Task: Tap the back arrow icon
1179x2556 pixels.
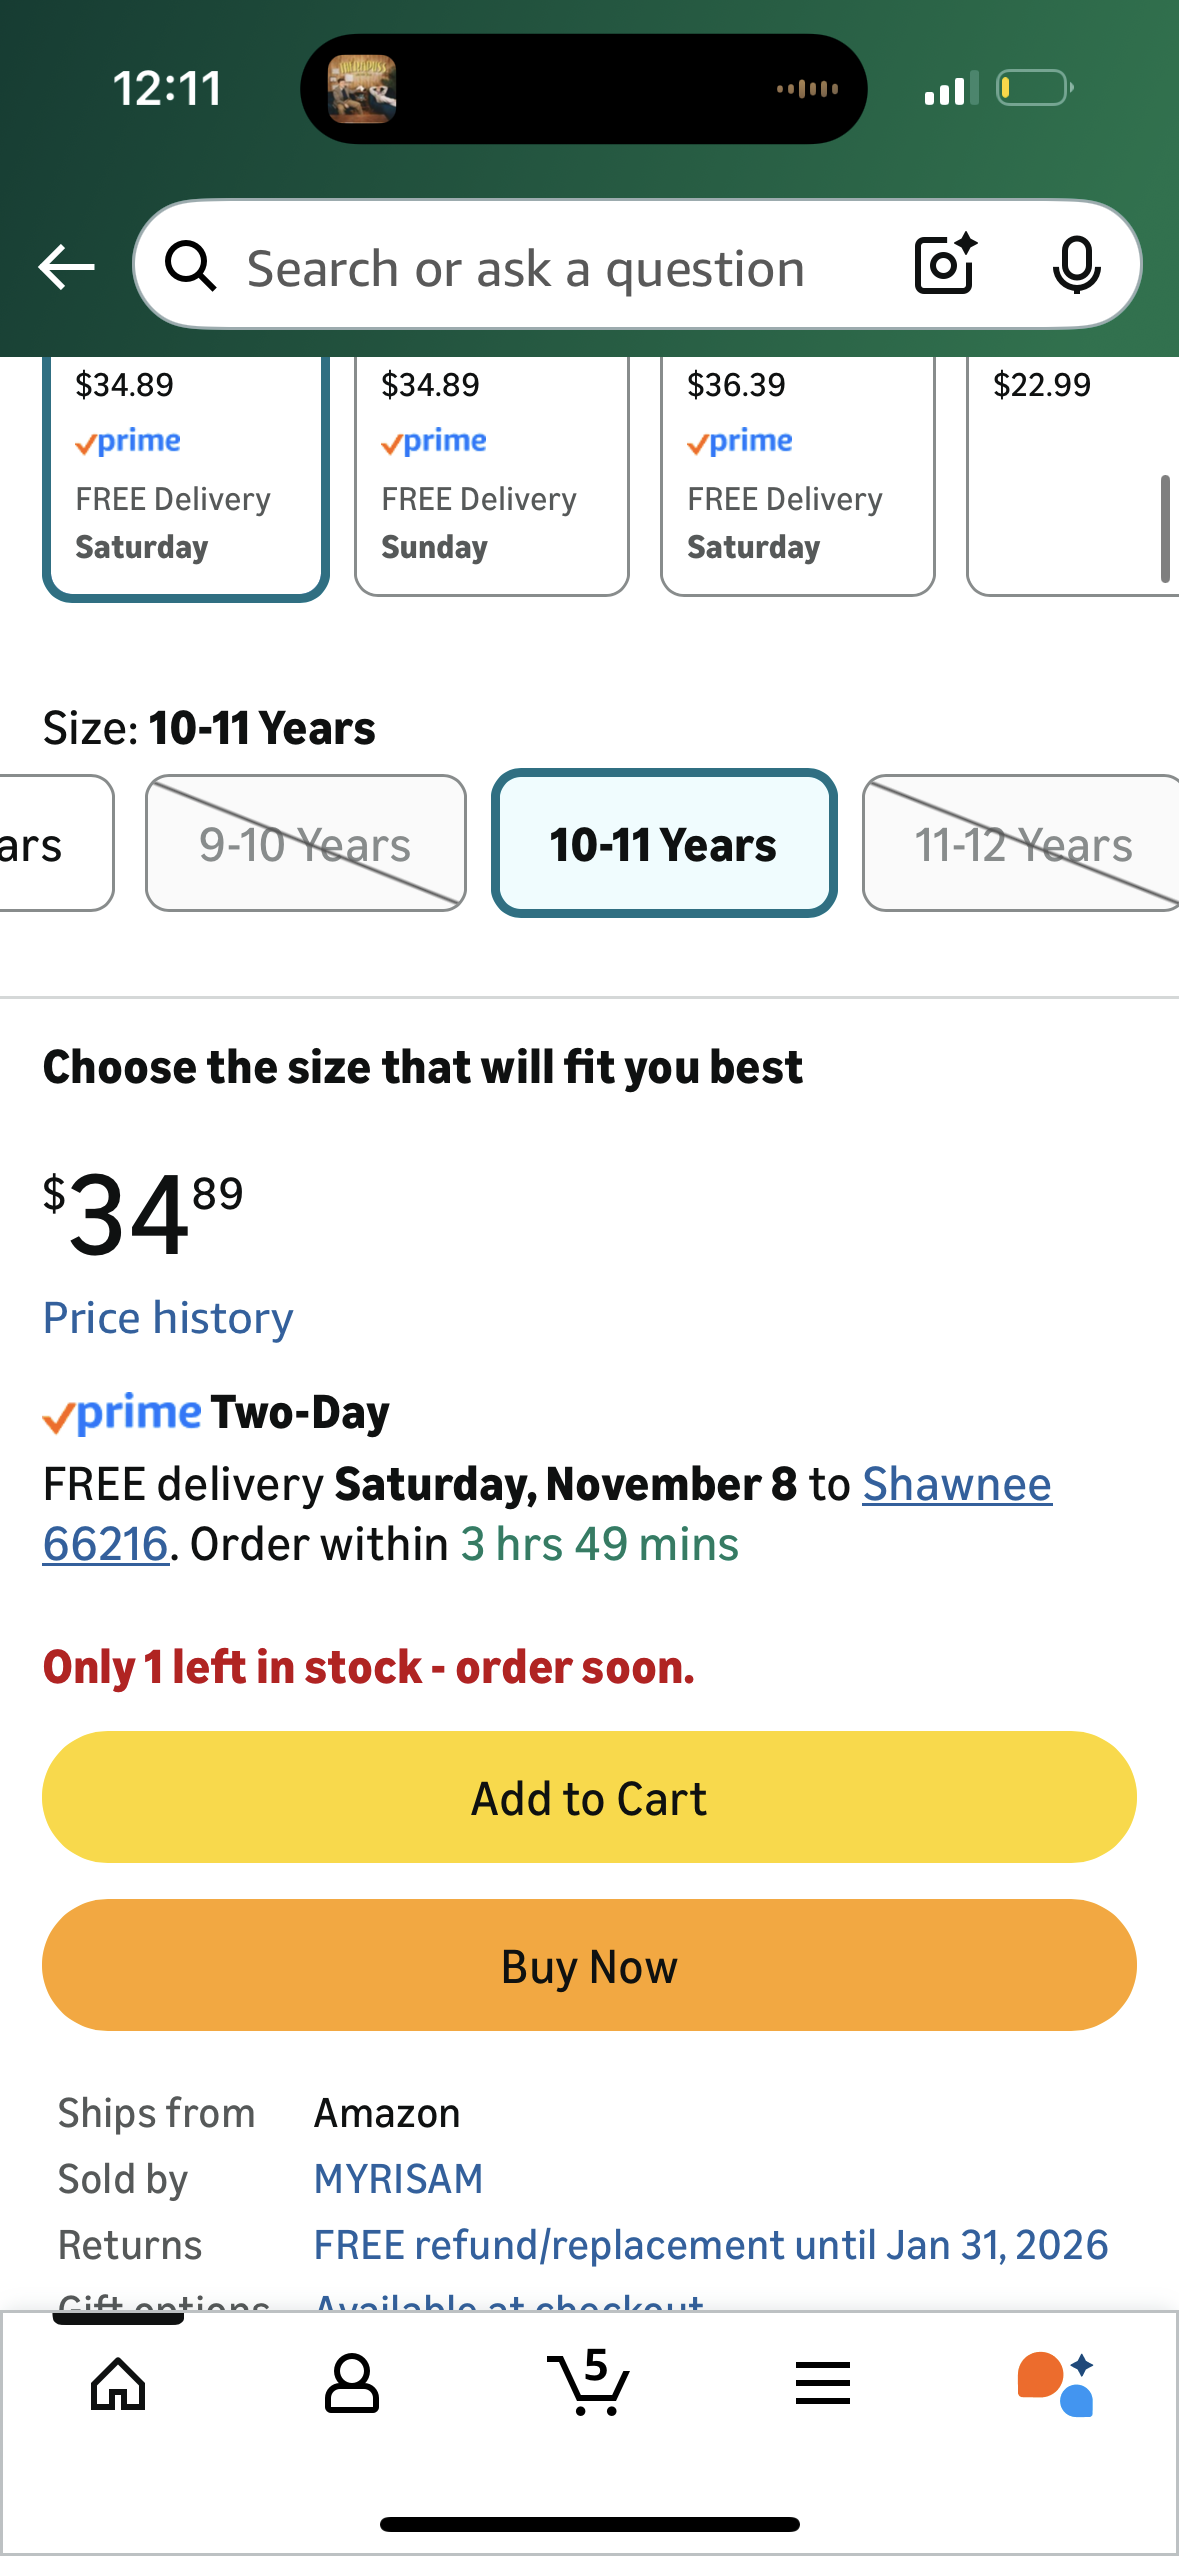Action: 66,267
